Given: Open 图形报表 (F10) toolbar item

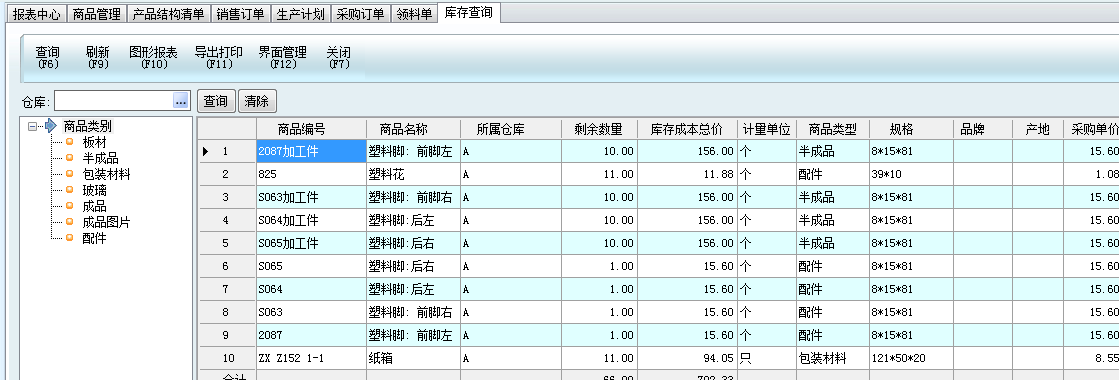Looking at the screenshot, I should (x=153, y=57).
